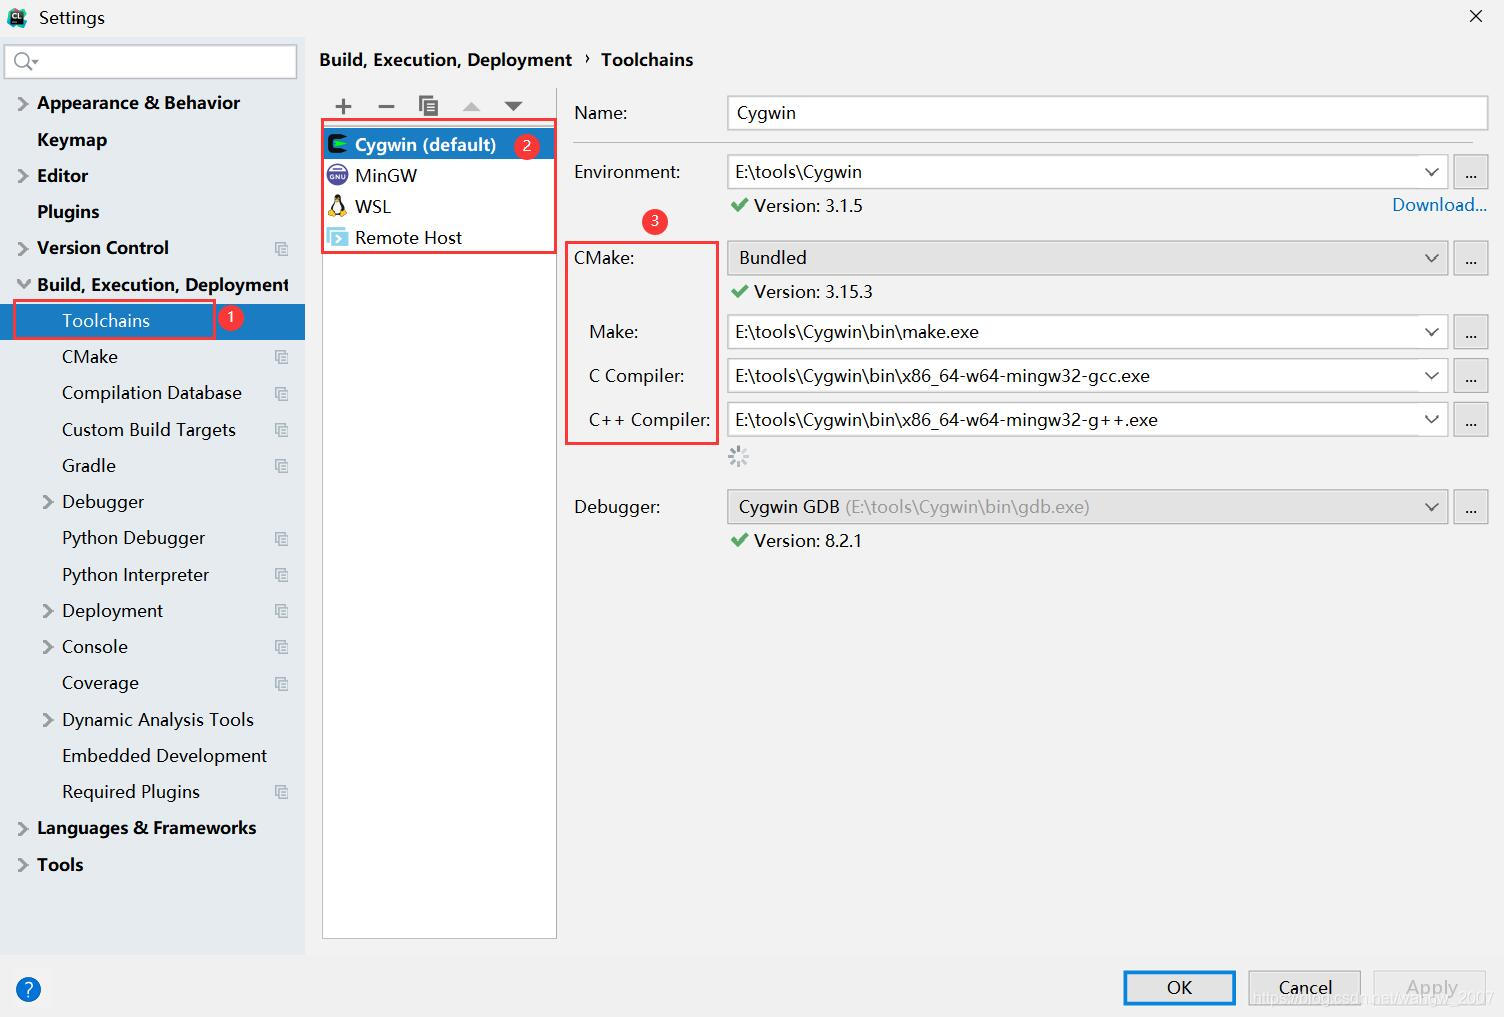Click the Cancel button

[1304, 987]
